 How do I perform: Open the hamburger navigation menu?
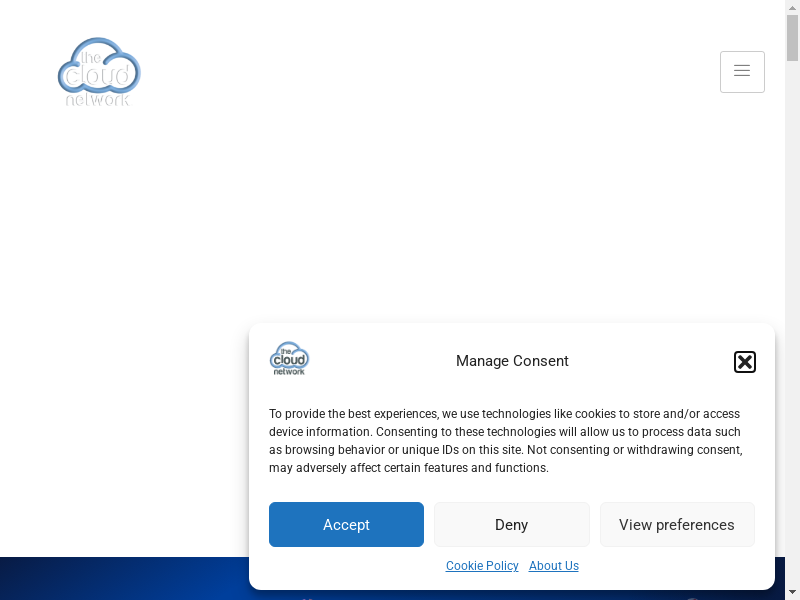742,72
